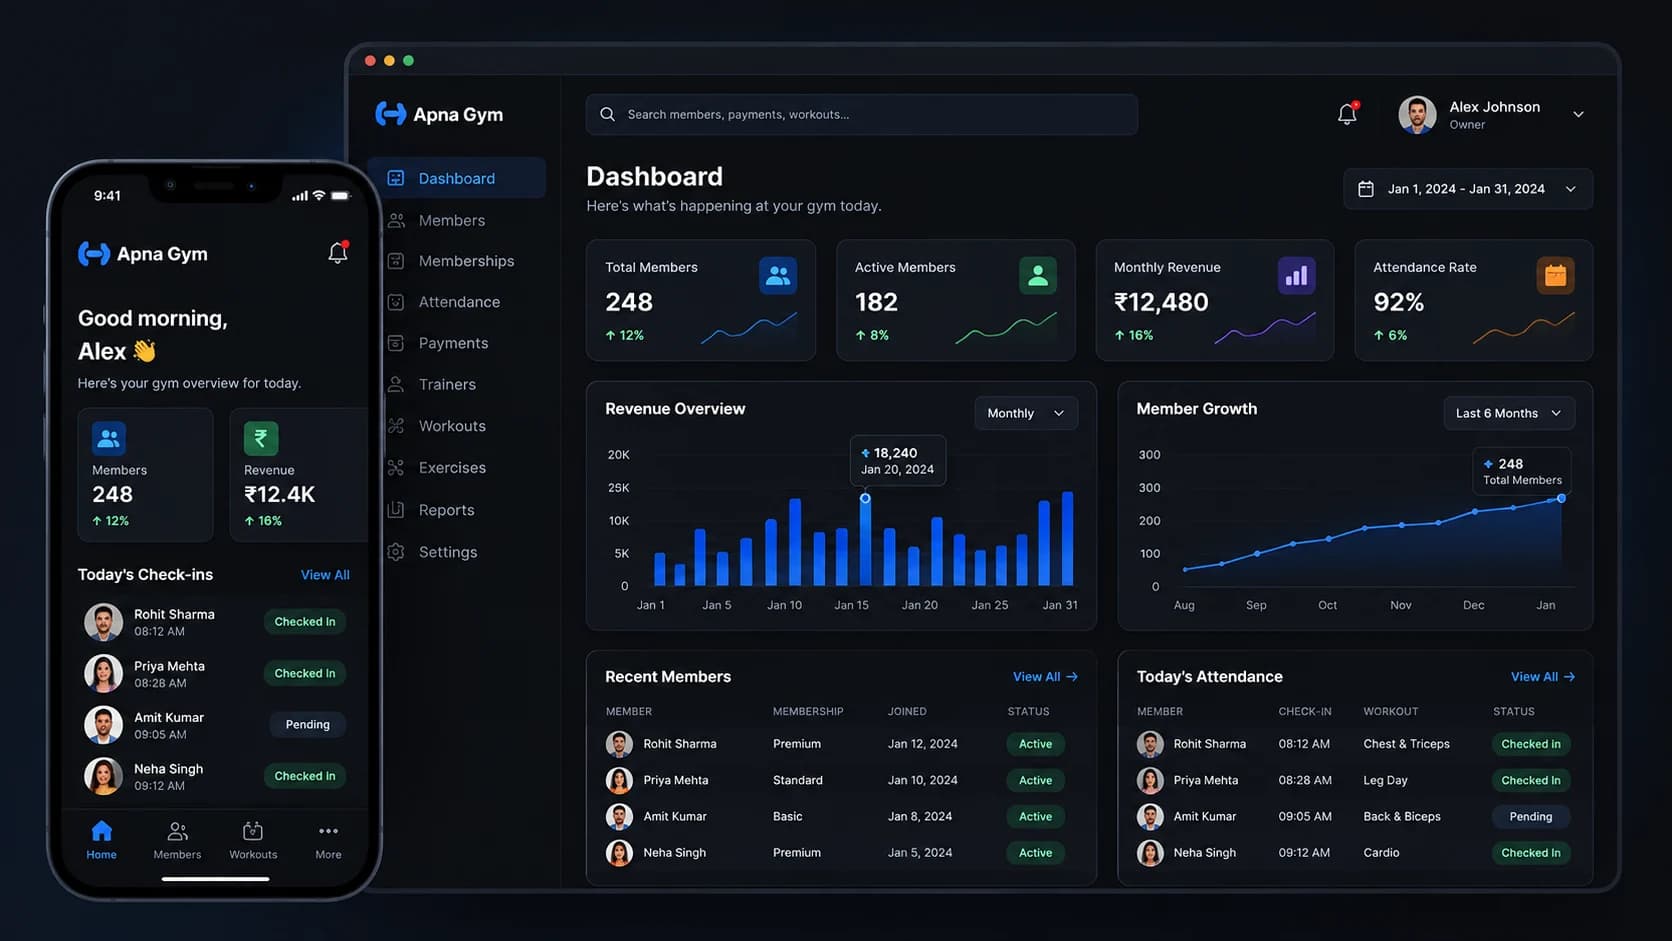
Task: Tap the phone notification bell icon
Action: [x=338, y=252]
